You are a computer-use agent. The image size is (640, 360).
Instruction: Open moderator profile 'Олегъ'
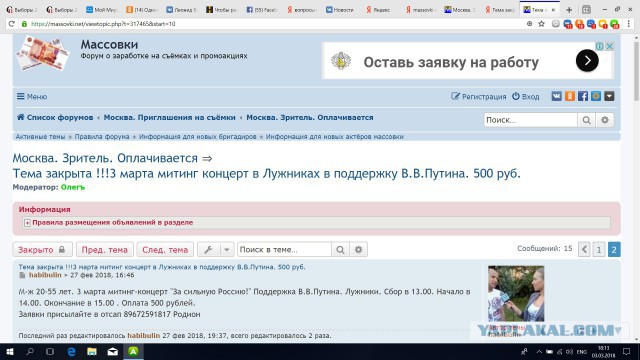tap(73, 187)
